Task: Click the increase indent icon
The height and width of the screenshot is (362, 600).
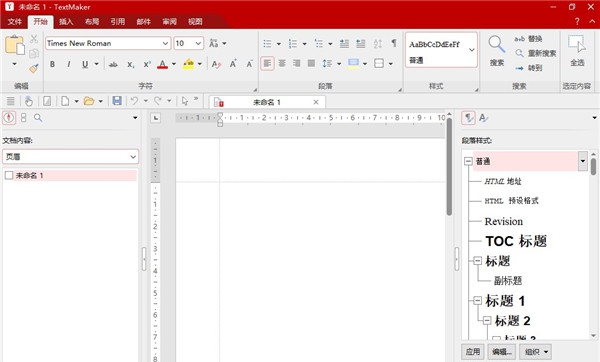Action: point(361,44)
